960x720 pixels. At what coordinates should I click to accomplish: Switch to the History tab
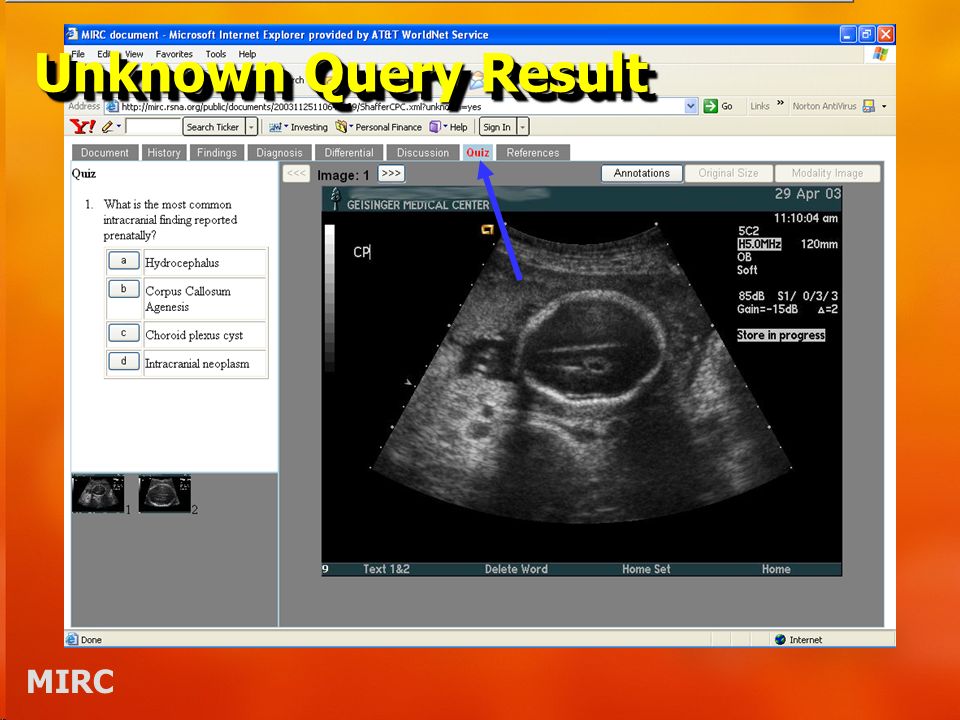pos(163,152)
